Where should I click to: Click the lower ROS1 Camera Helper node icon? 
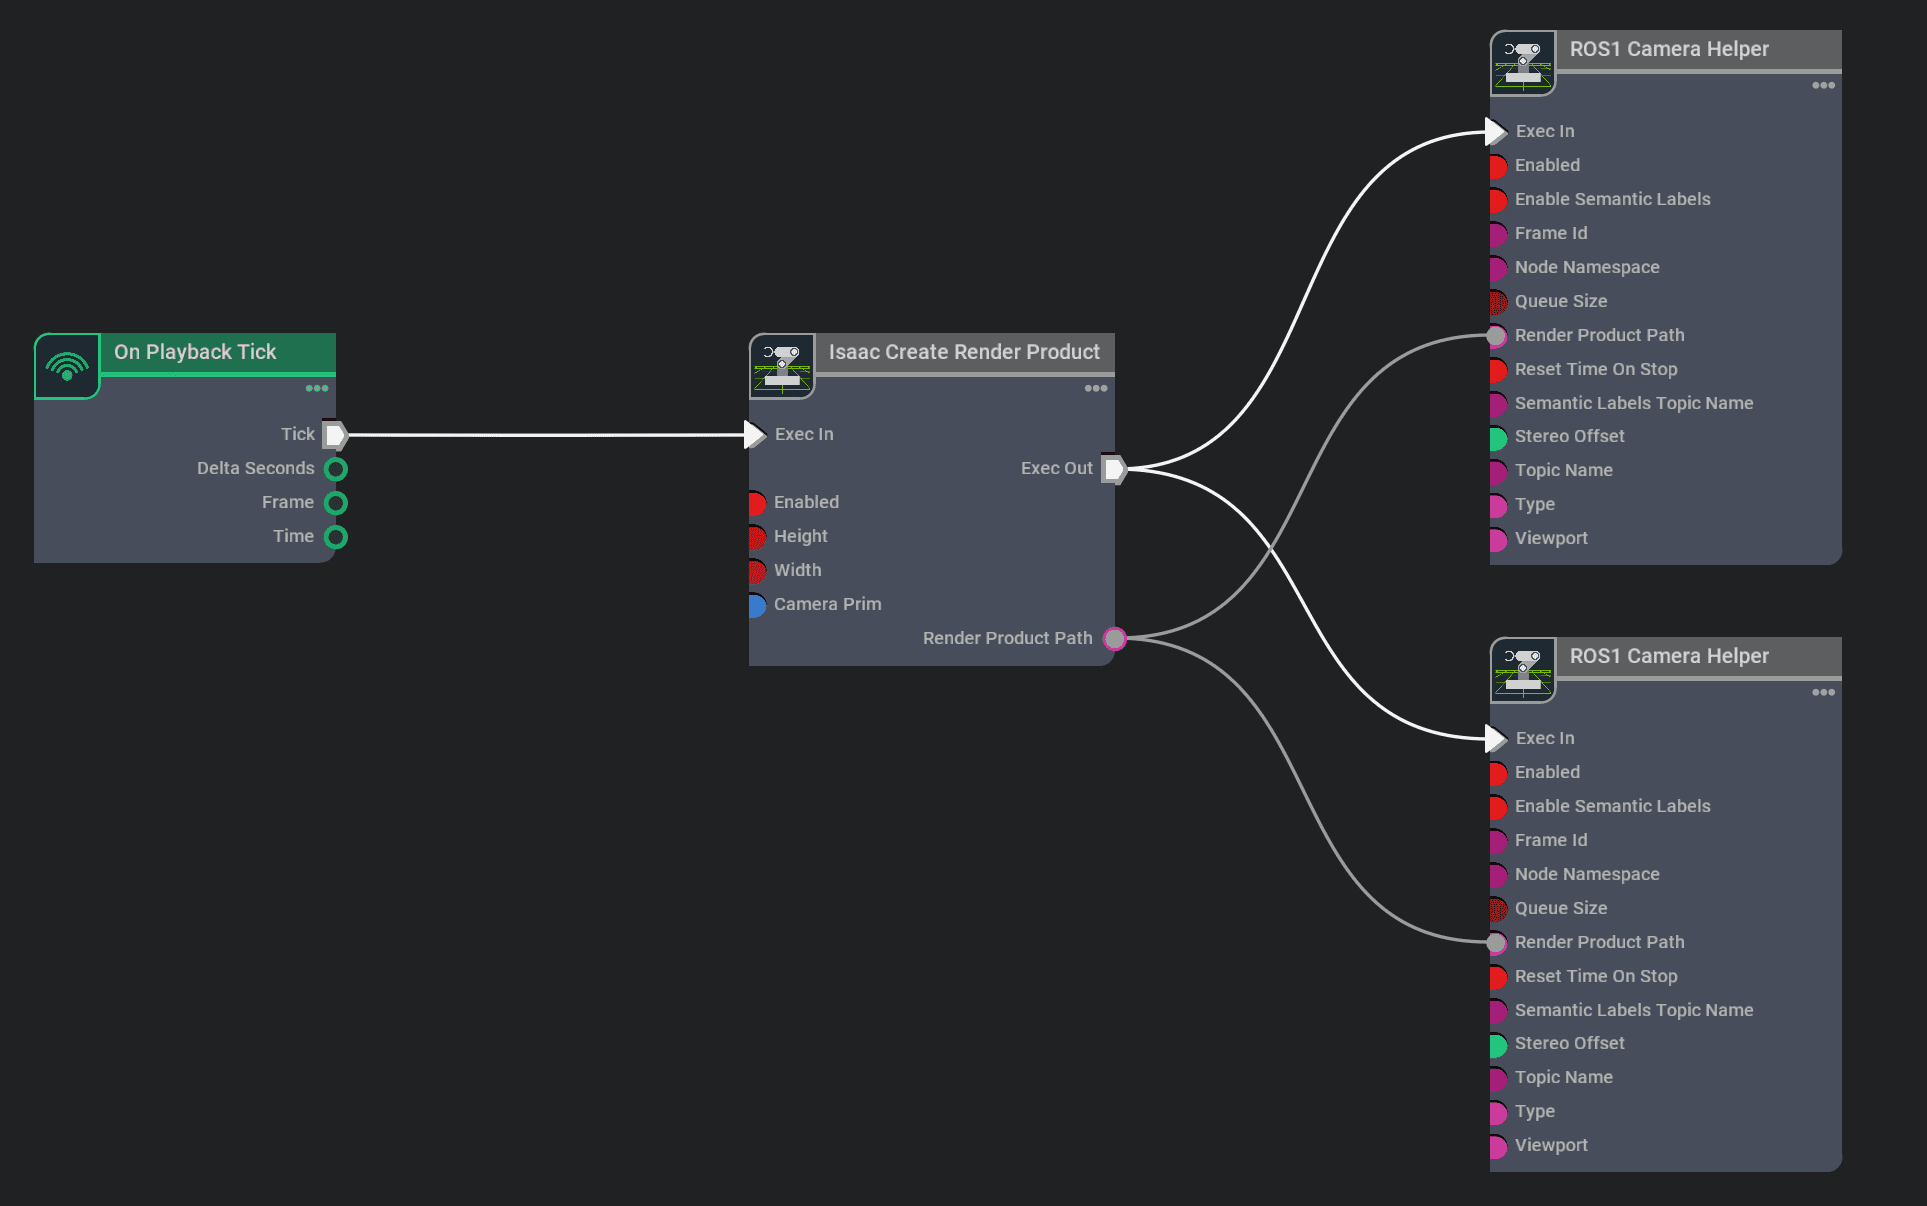click(1523, 670)
